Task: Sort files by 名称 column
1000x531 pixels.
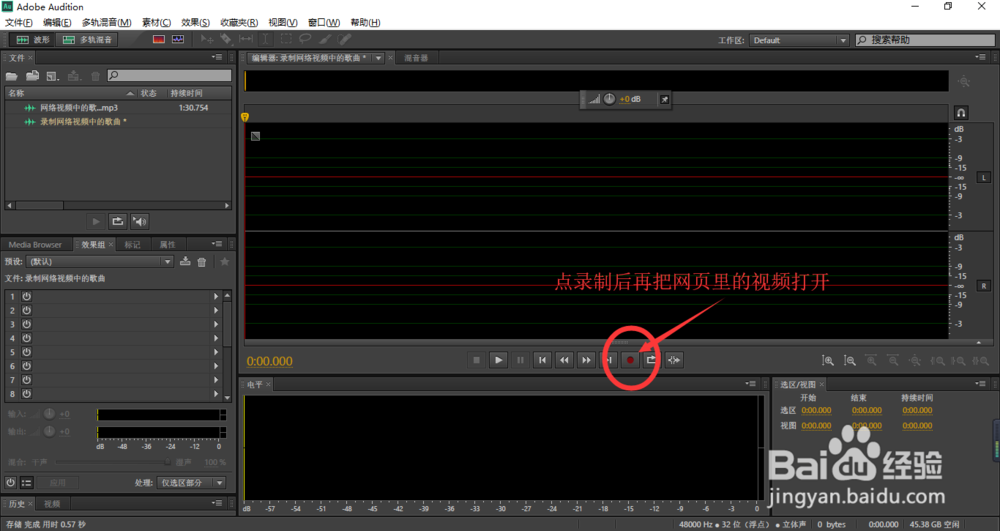Action: click(x=17, y=93)
